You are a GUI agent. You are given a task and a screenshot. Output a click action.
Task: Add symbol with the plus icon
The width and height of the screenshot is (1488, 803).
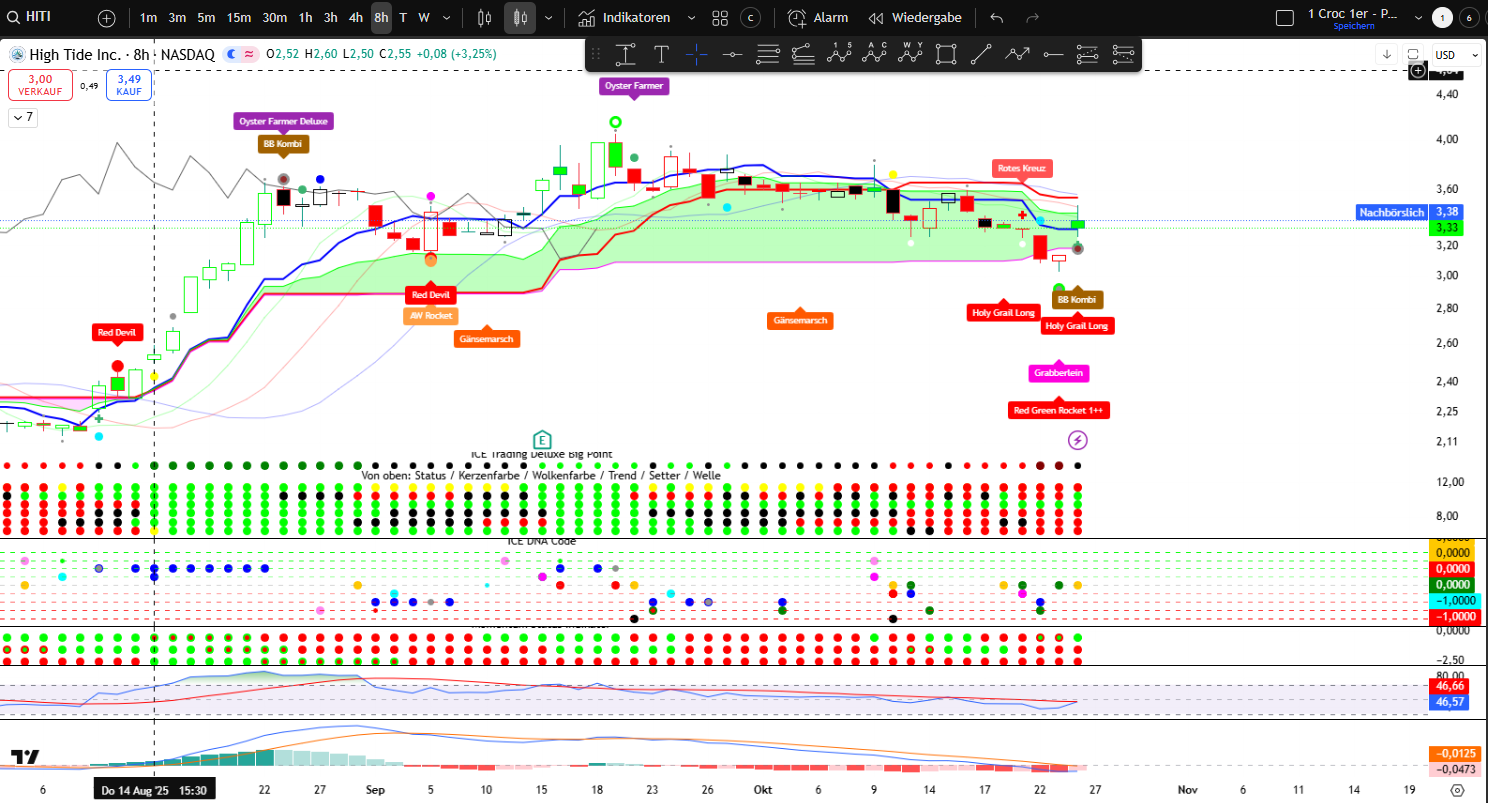pos(107,18)
